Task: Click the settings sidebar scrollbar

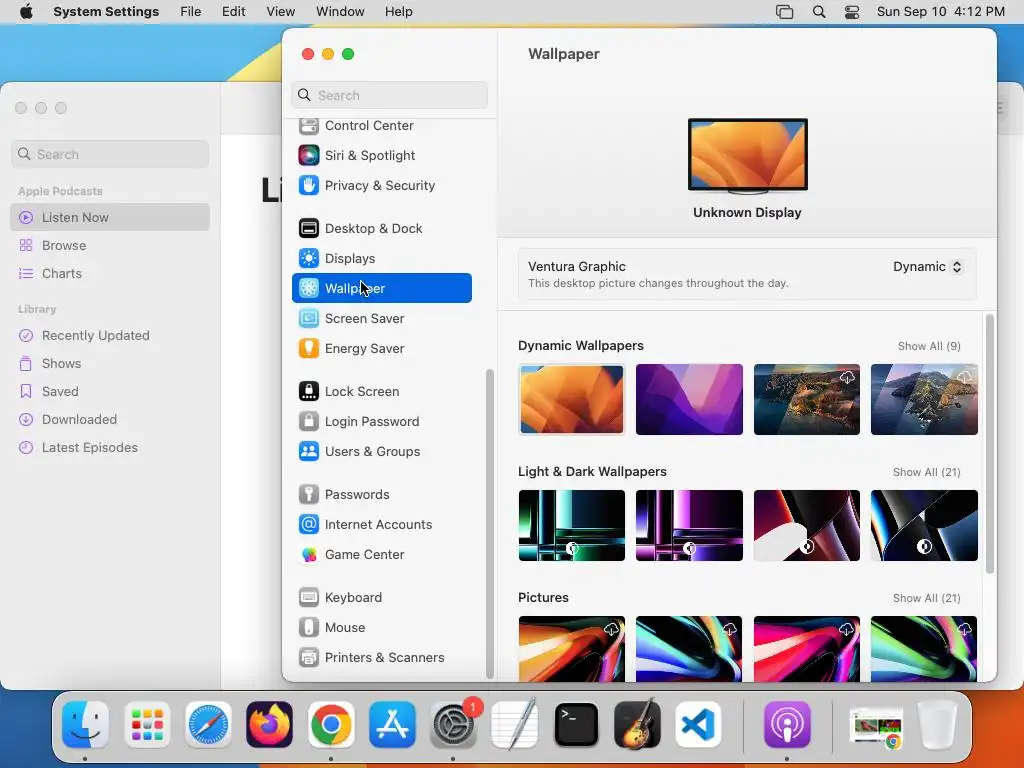Action: pyautogui.click(x=490, y=524)
